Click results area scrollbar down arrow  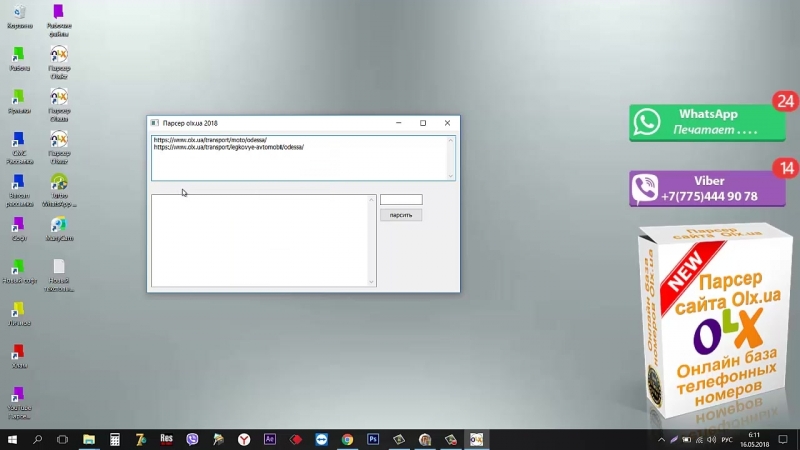pyautogui.click(x=371, y=282)
